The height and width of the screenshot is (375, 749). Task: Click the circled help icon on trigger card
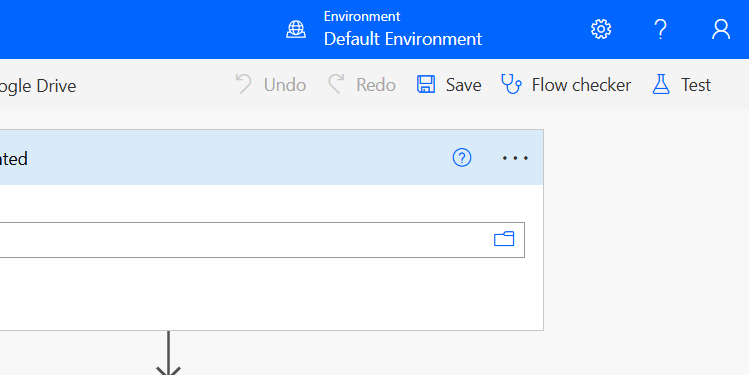(462, 158)
